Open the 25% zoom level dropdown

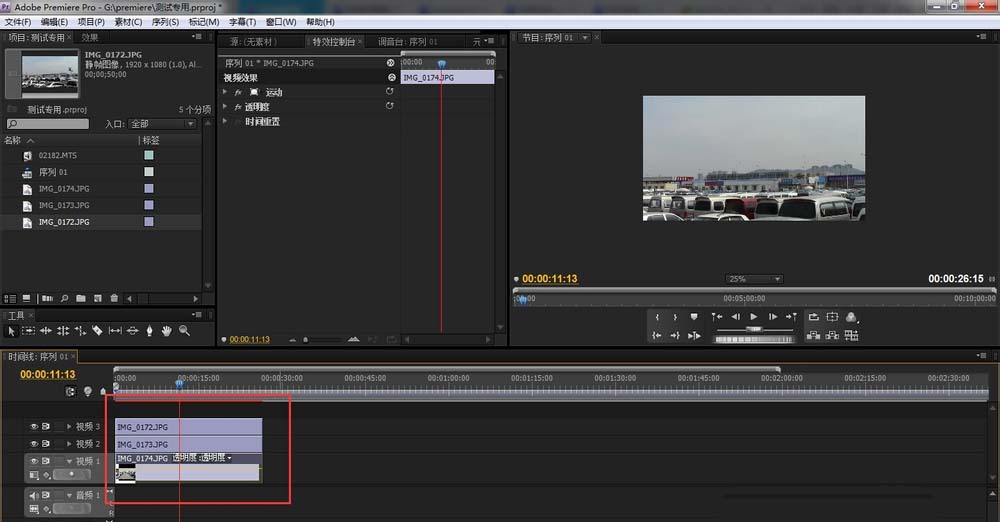(753, 279)
